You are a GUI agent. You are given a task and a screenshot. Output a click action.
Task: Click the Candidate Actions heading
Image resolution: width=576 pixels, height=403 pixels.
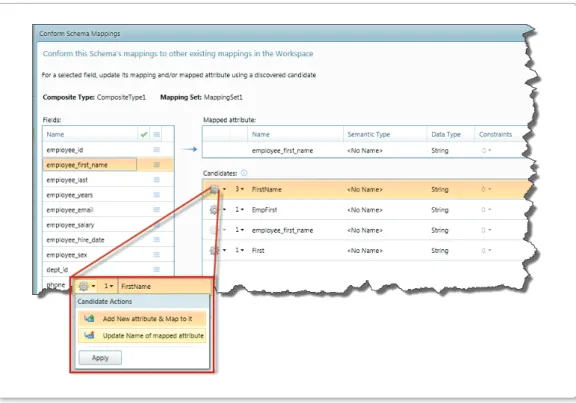tap(104, 302)
